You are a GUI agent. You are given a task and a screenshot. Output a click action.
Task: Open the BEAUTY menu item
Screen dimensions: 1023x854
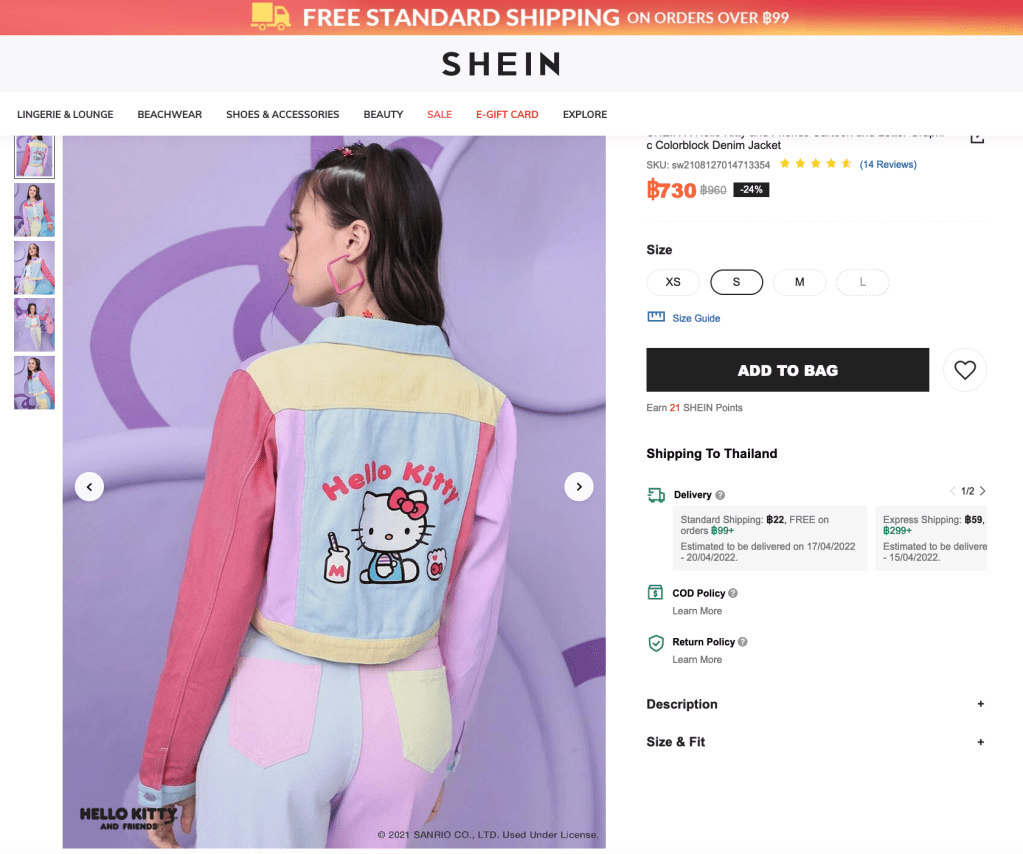click(x=383, y=114)
